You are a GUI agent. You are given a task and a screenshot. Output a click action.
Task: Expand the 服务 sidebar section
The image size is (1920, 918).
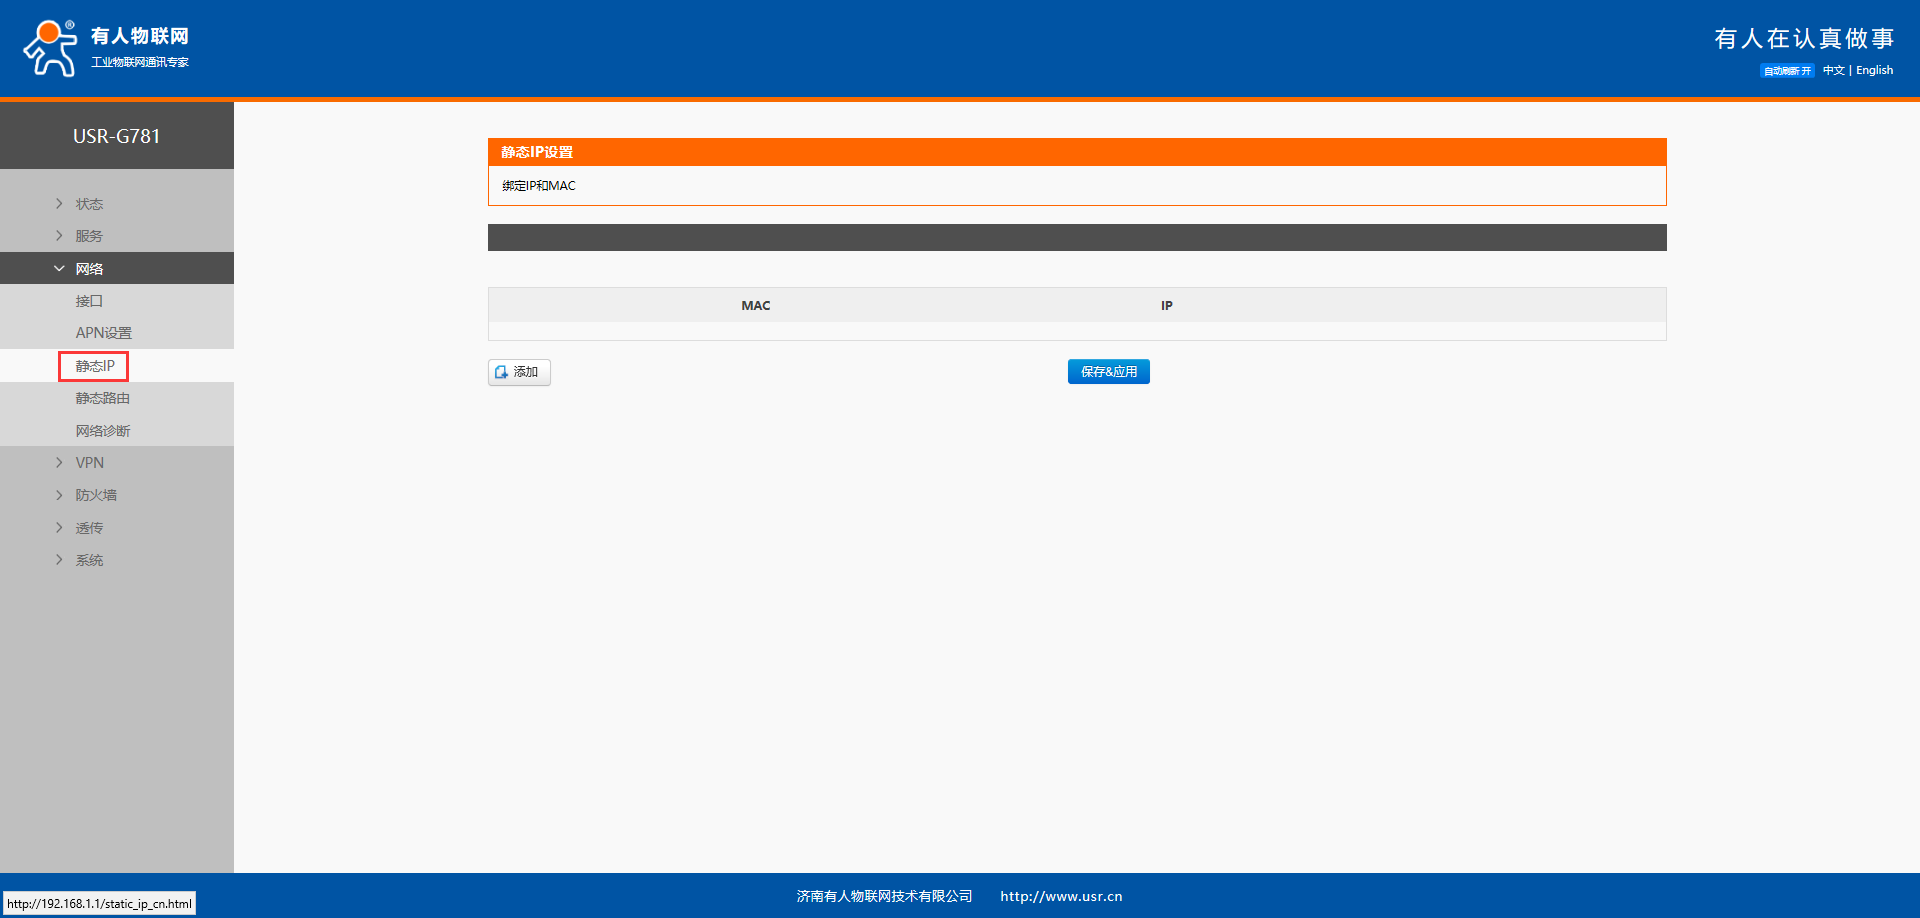[x=89, y=236]
